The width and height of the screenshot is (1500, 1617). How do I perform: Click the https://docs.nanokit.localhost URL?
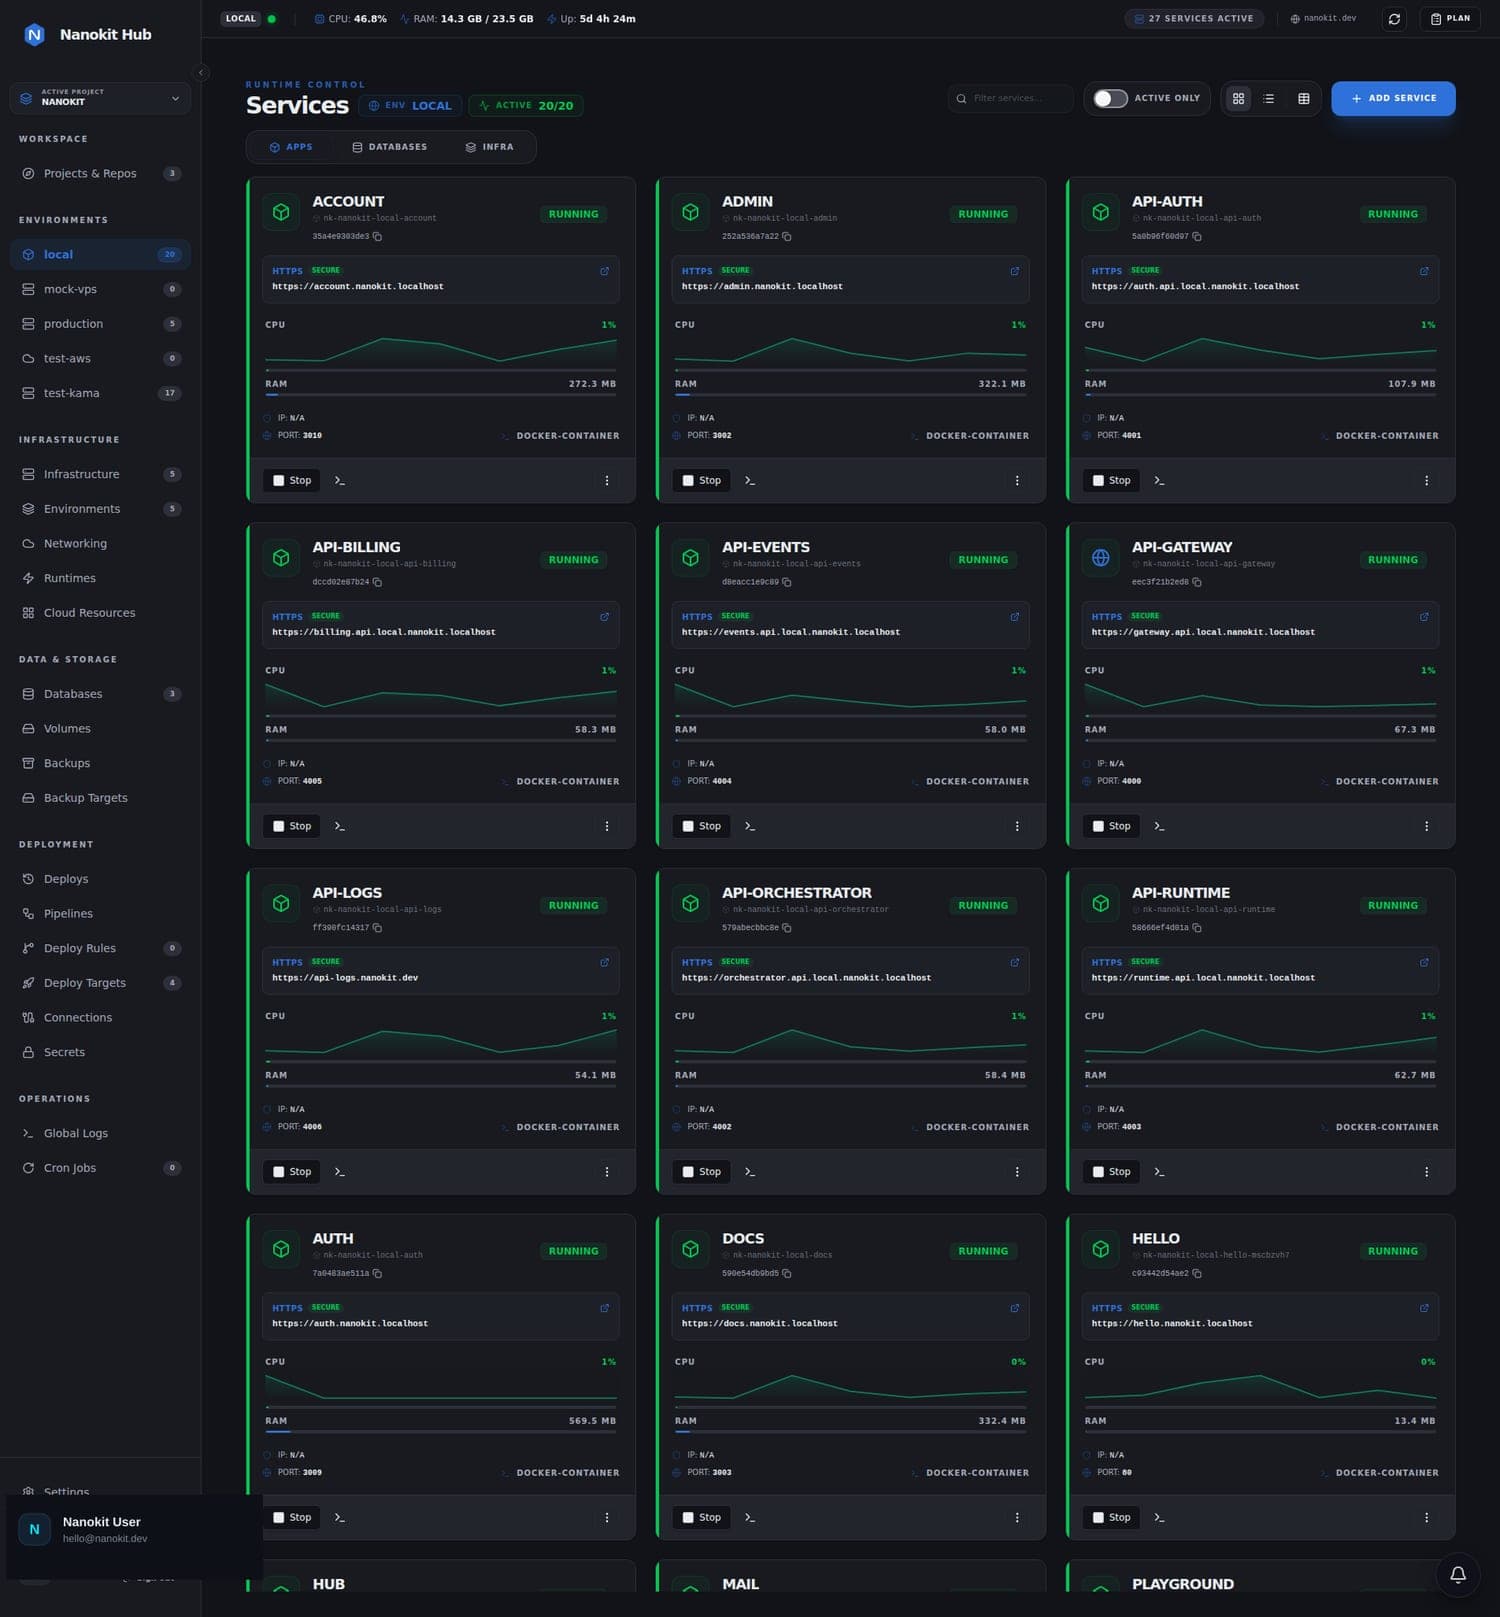coord(760,1324)
